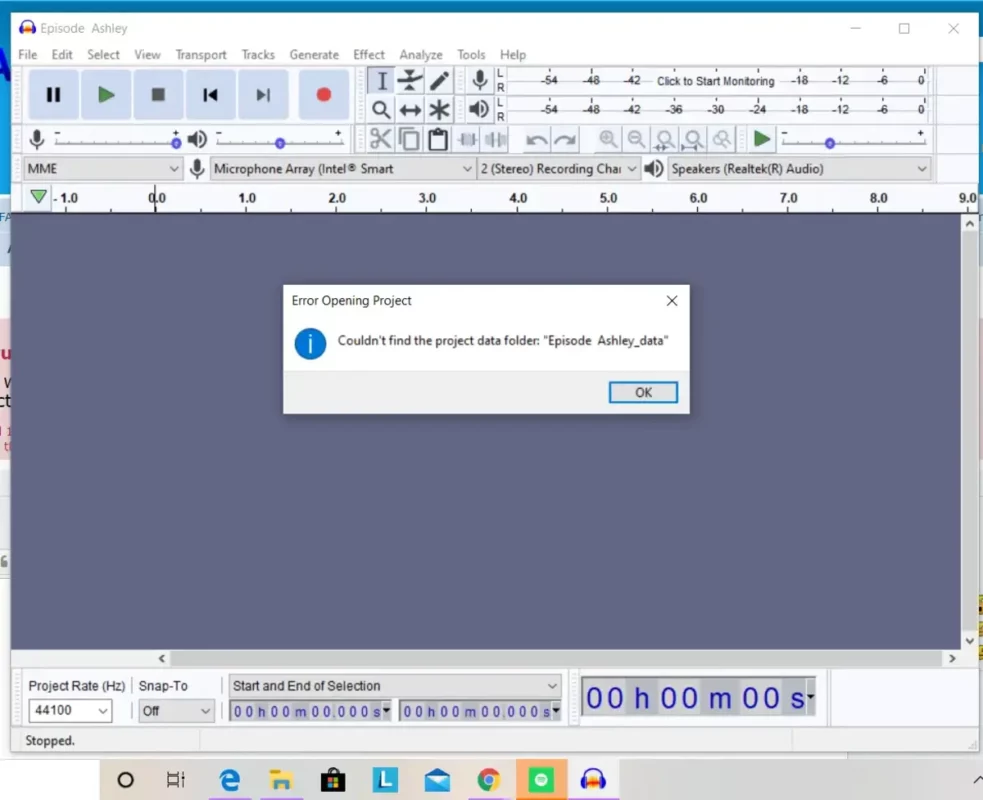Open the Speakers (Realtek) playback device dropdown
This screenshot has height=800, width=983.
799,169
